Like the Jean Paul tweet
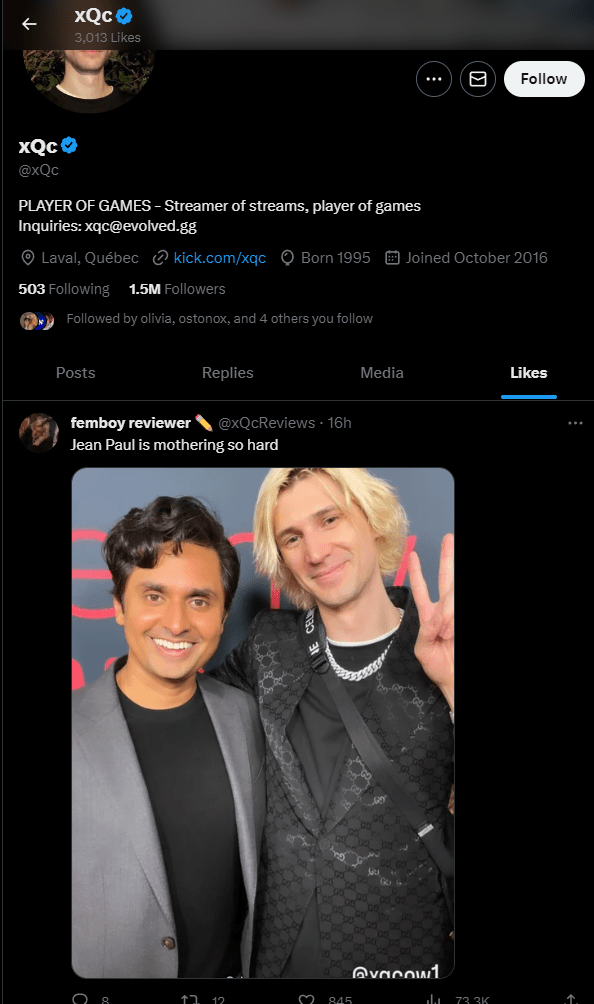This screenshot has height=1004, width=594. click(306, 997)
